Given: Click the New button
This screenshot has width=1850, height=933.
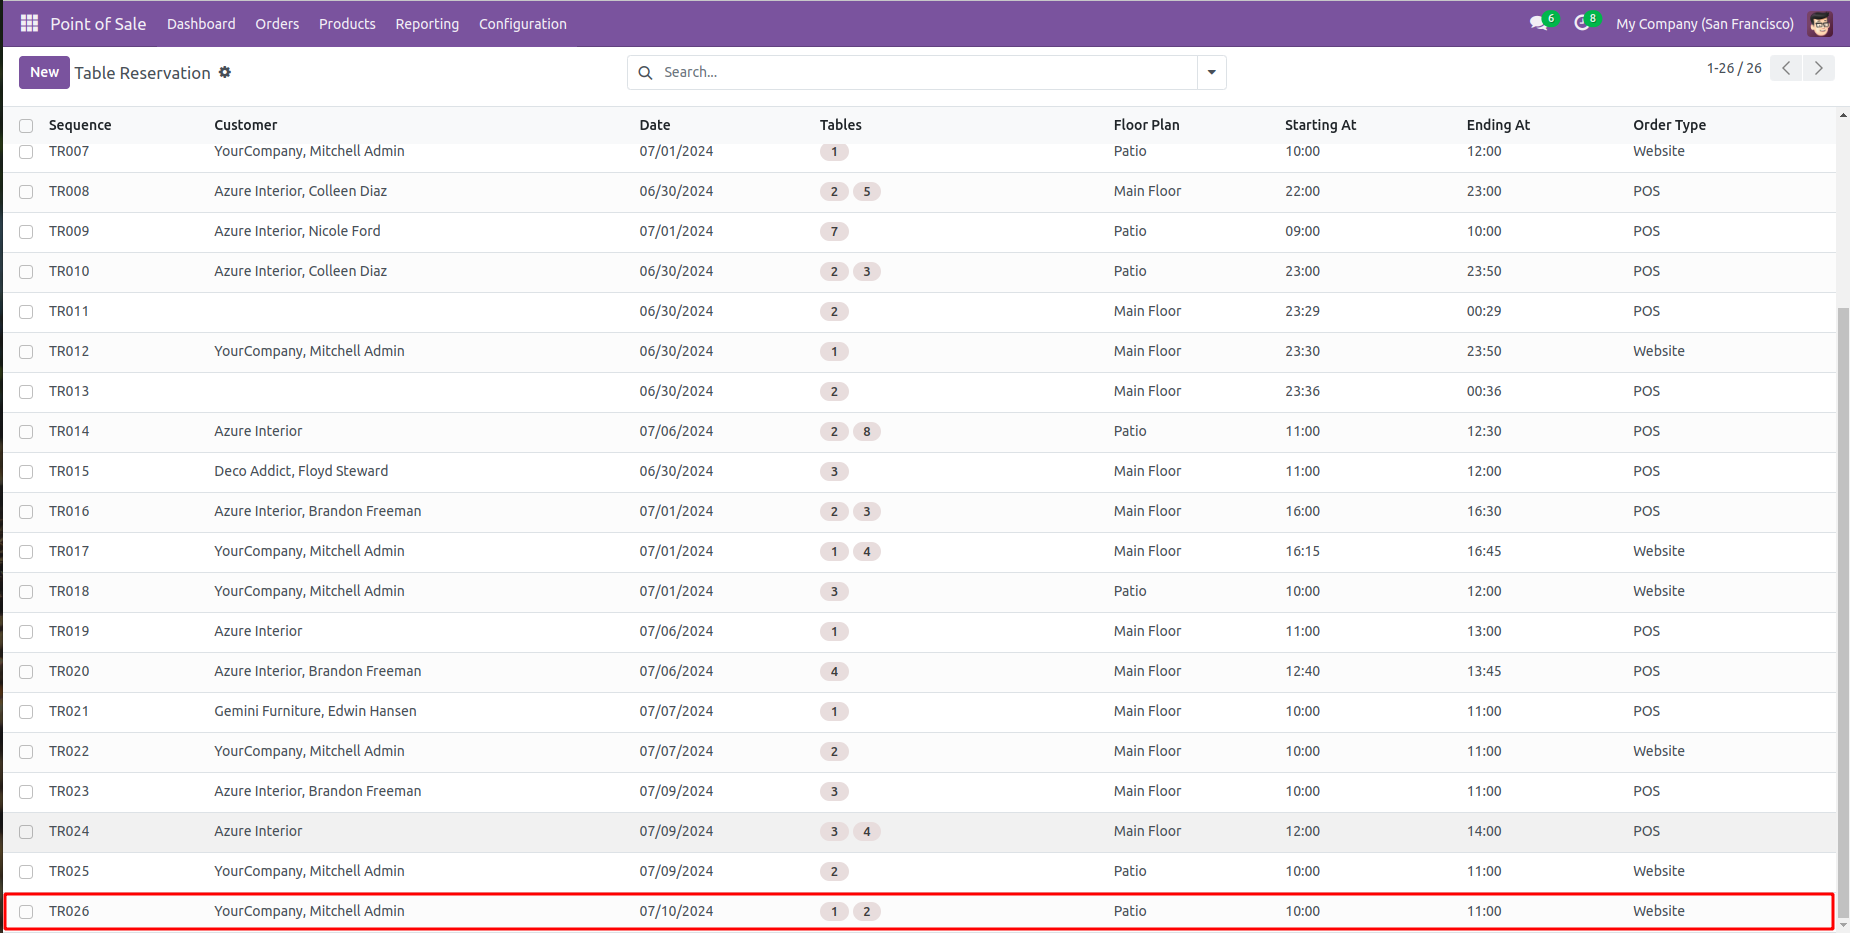Looking at the screenshot, I should (x=44, y=72).
